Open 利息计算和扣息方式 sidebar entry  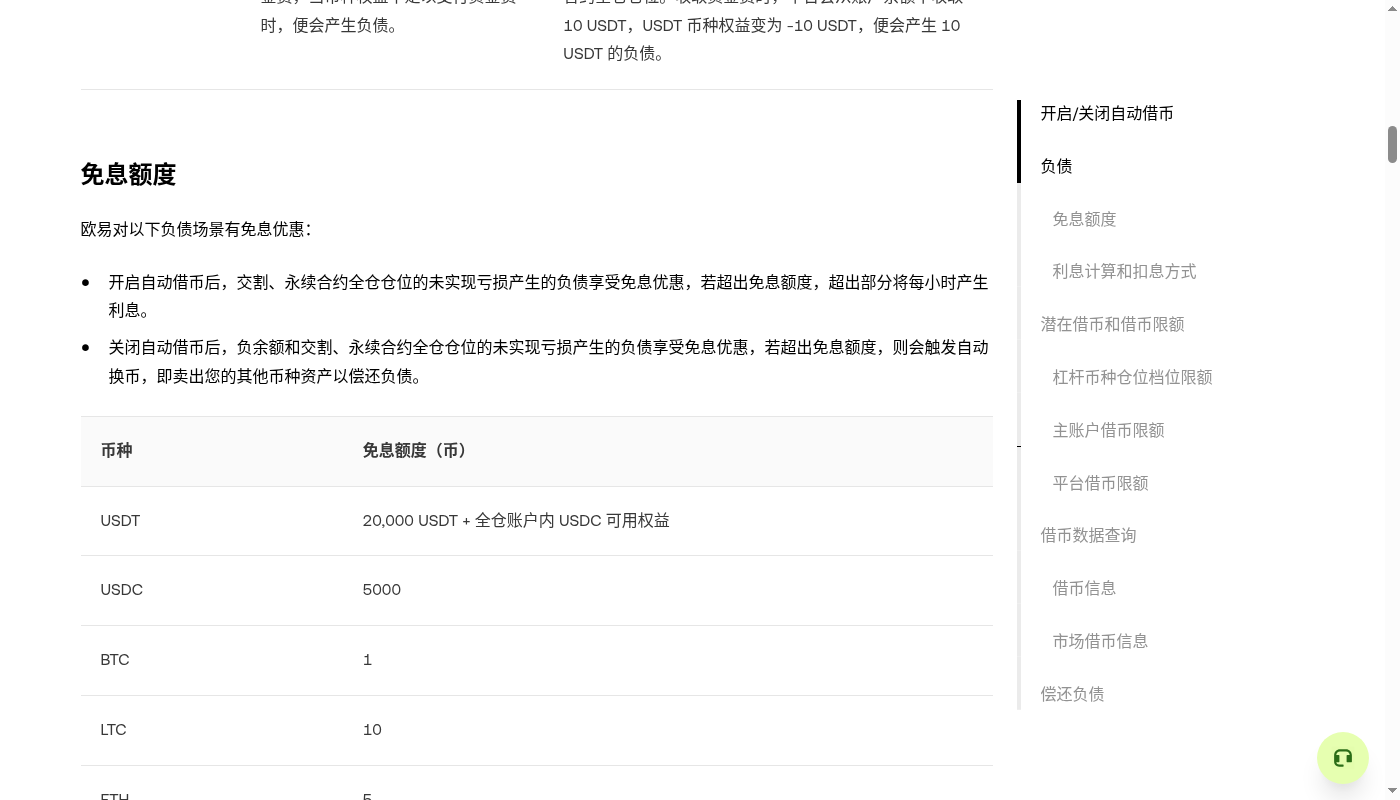pos(1124,272)
